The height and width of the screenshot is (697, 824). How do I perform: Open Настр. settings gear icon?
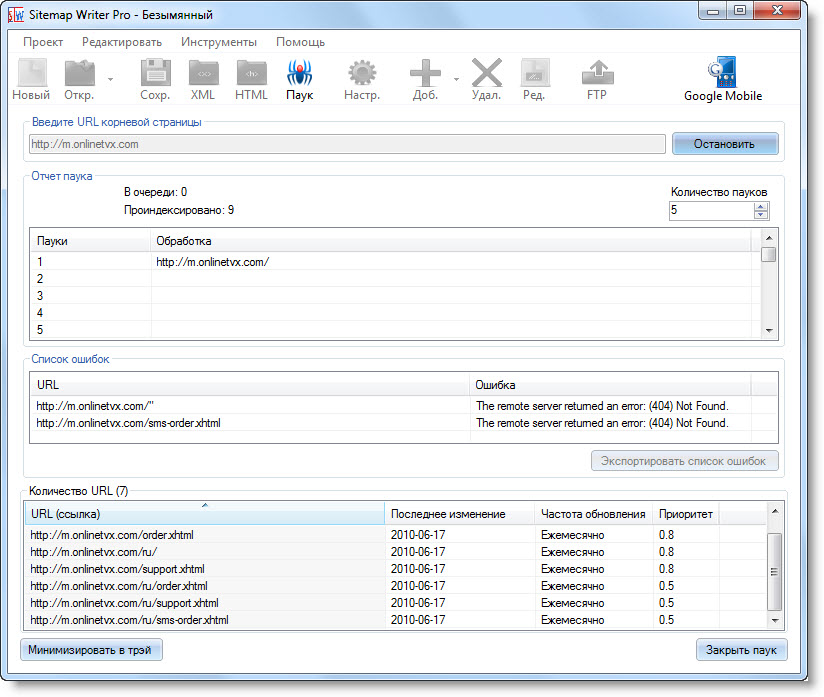362,73
